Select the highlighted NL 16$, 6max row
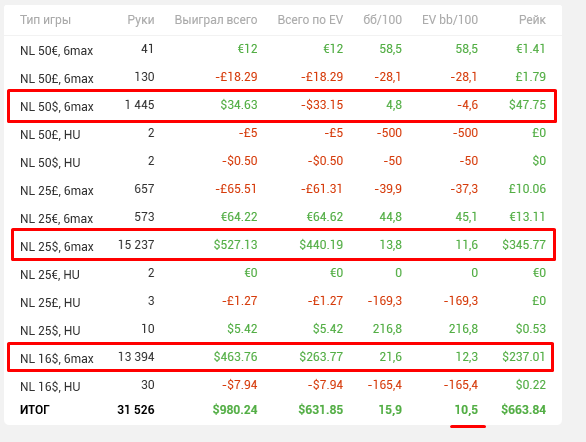 point(281,357)
